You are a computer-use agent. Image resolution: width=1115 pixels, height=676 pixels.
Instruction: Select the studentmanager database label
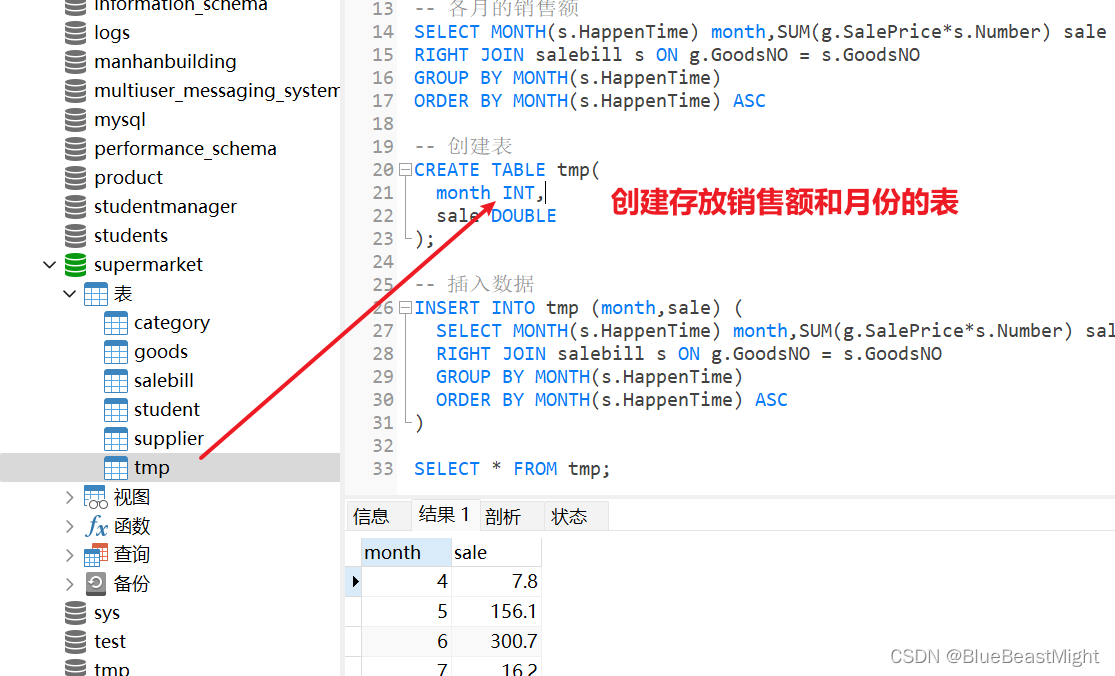click(166, 207)
